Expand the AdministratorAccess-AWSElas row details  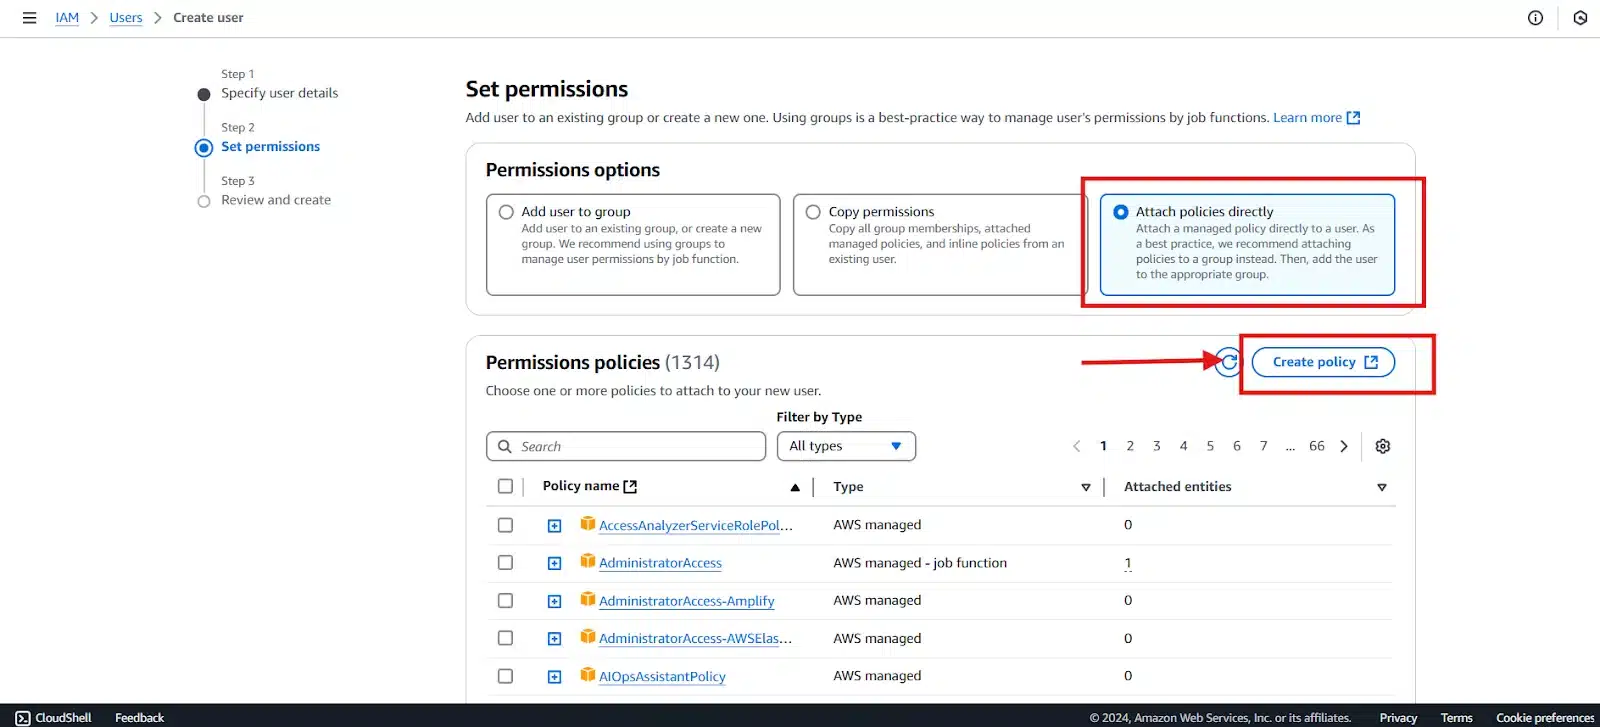point(554,639)
